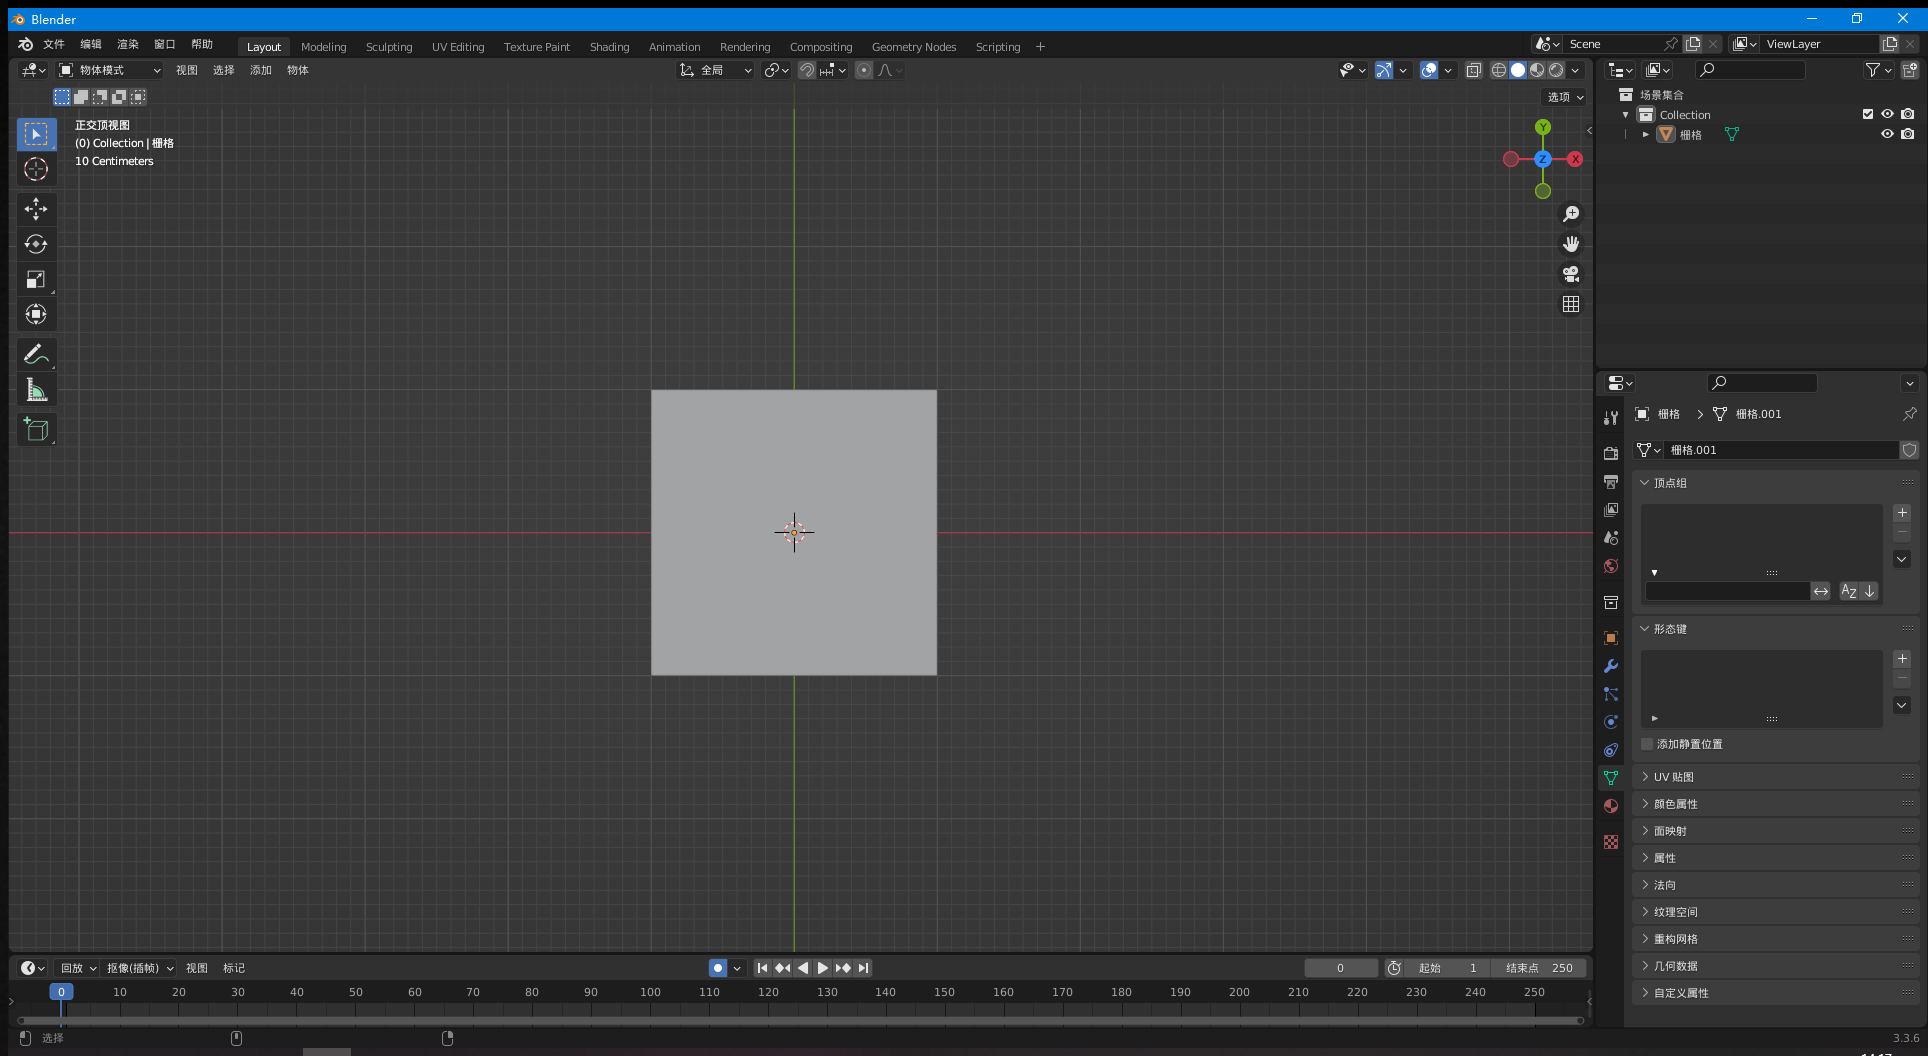Hide 栅格 object with eye icon

[1887, 134]
